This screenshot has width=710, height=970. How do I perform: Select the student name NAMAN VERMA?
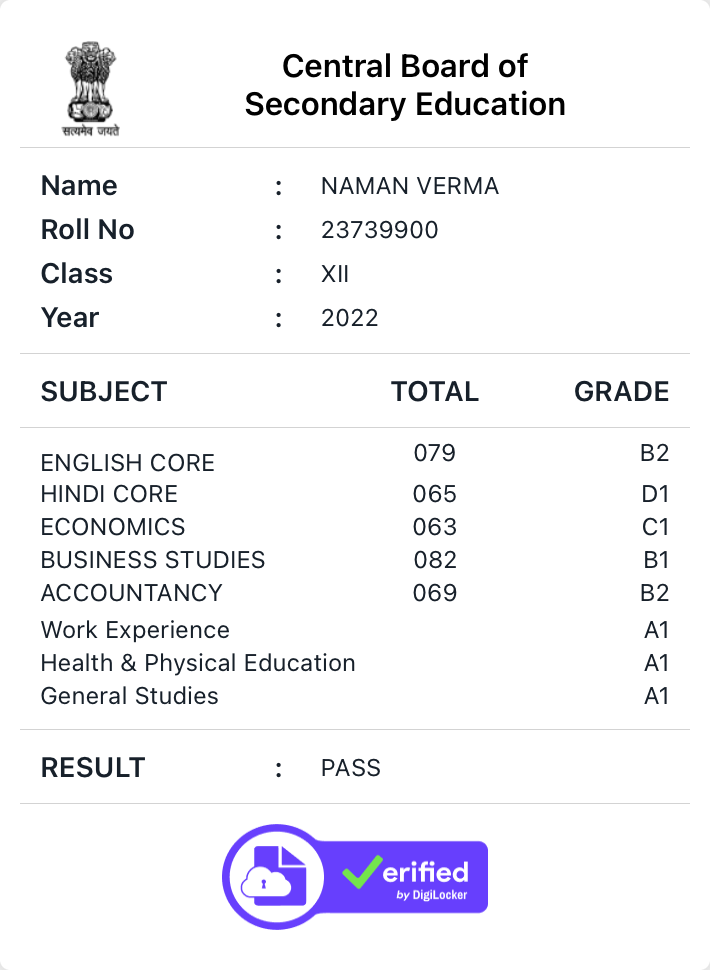click(410, 186)
